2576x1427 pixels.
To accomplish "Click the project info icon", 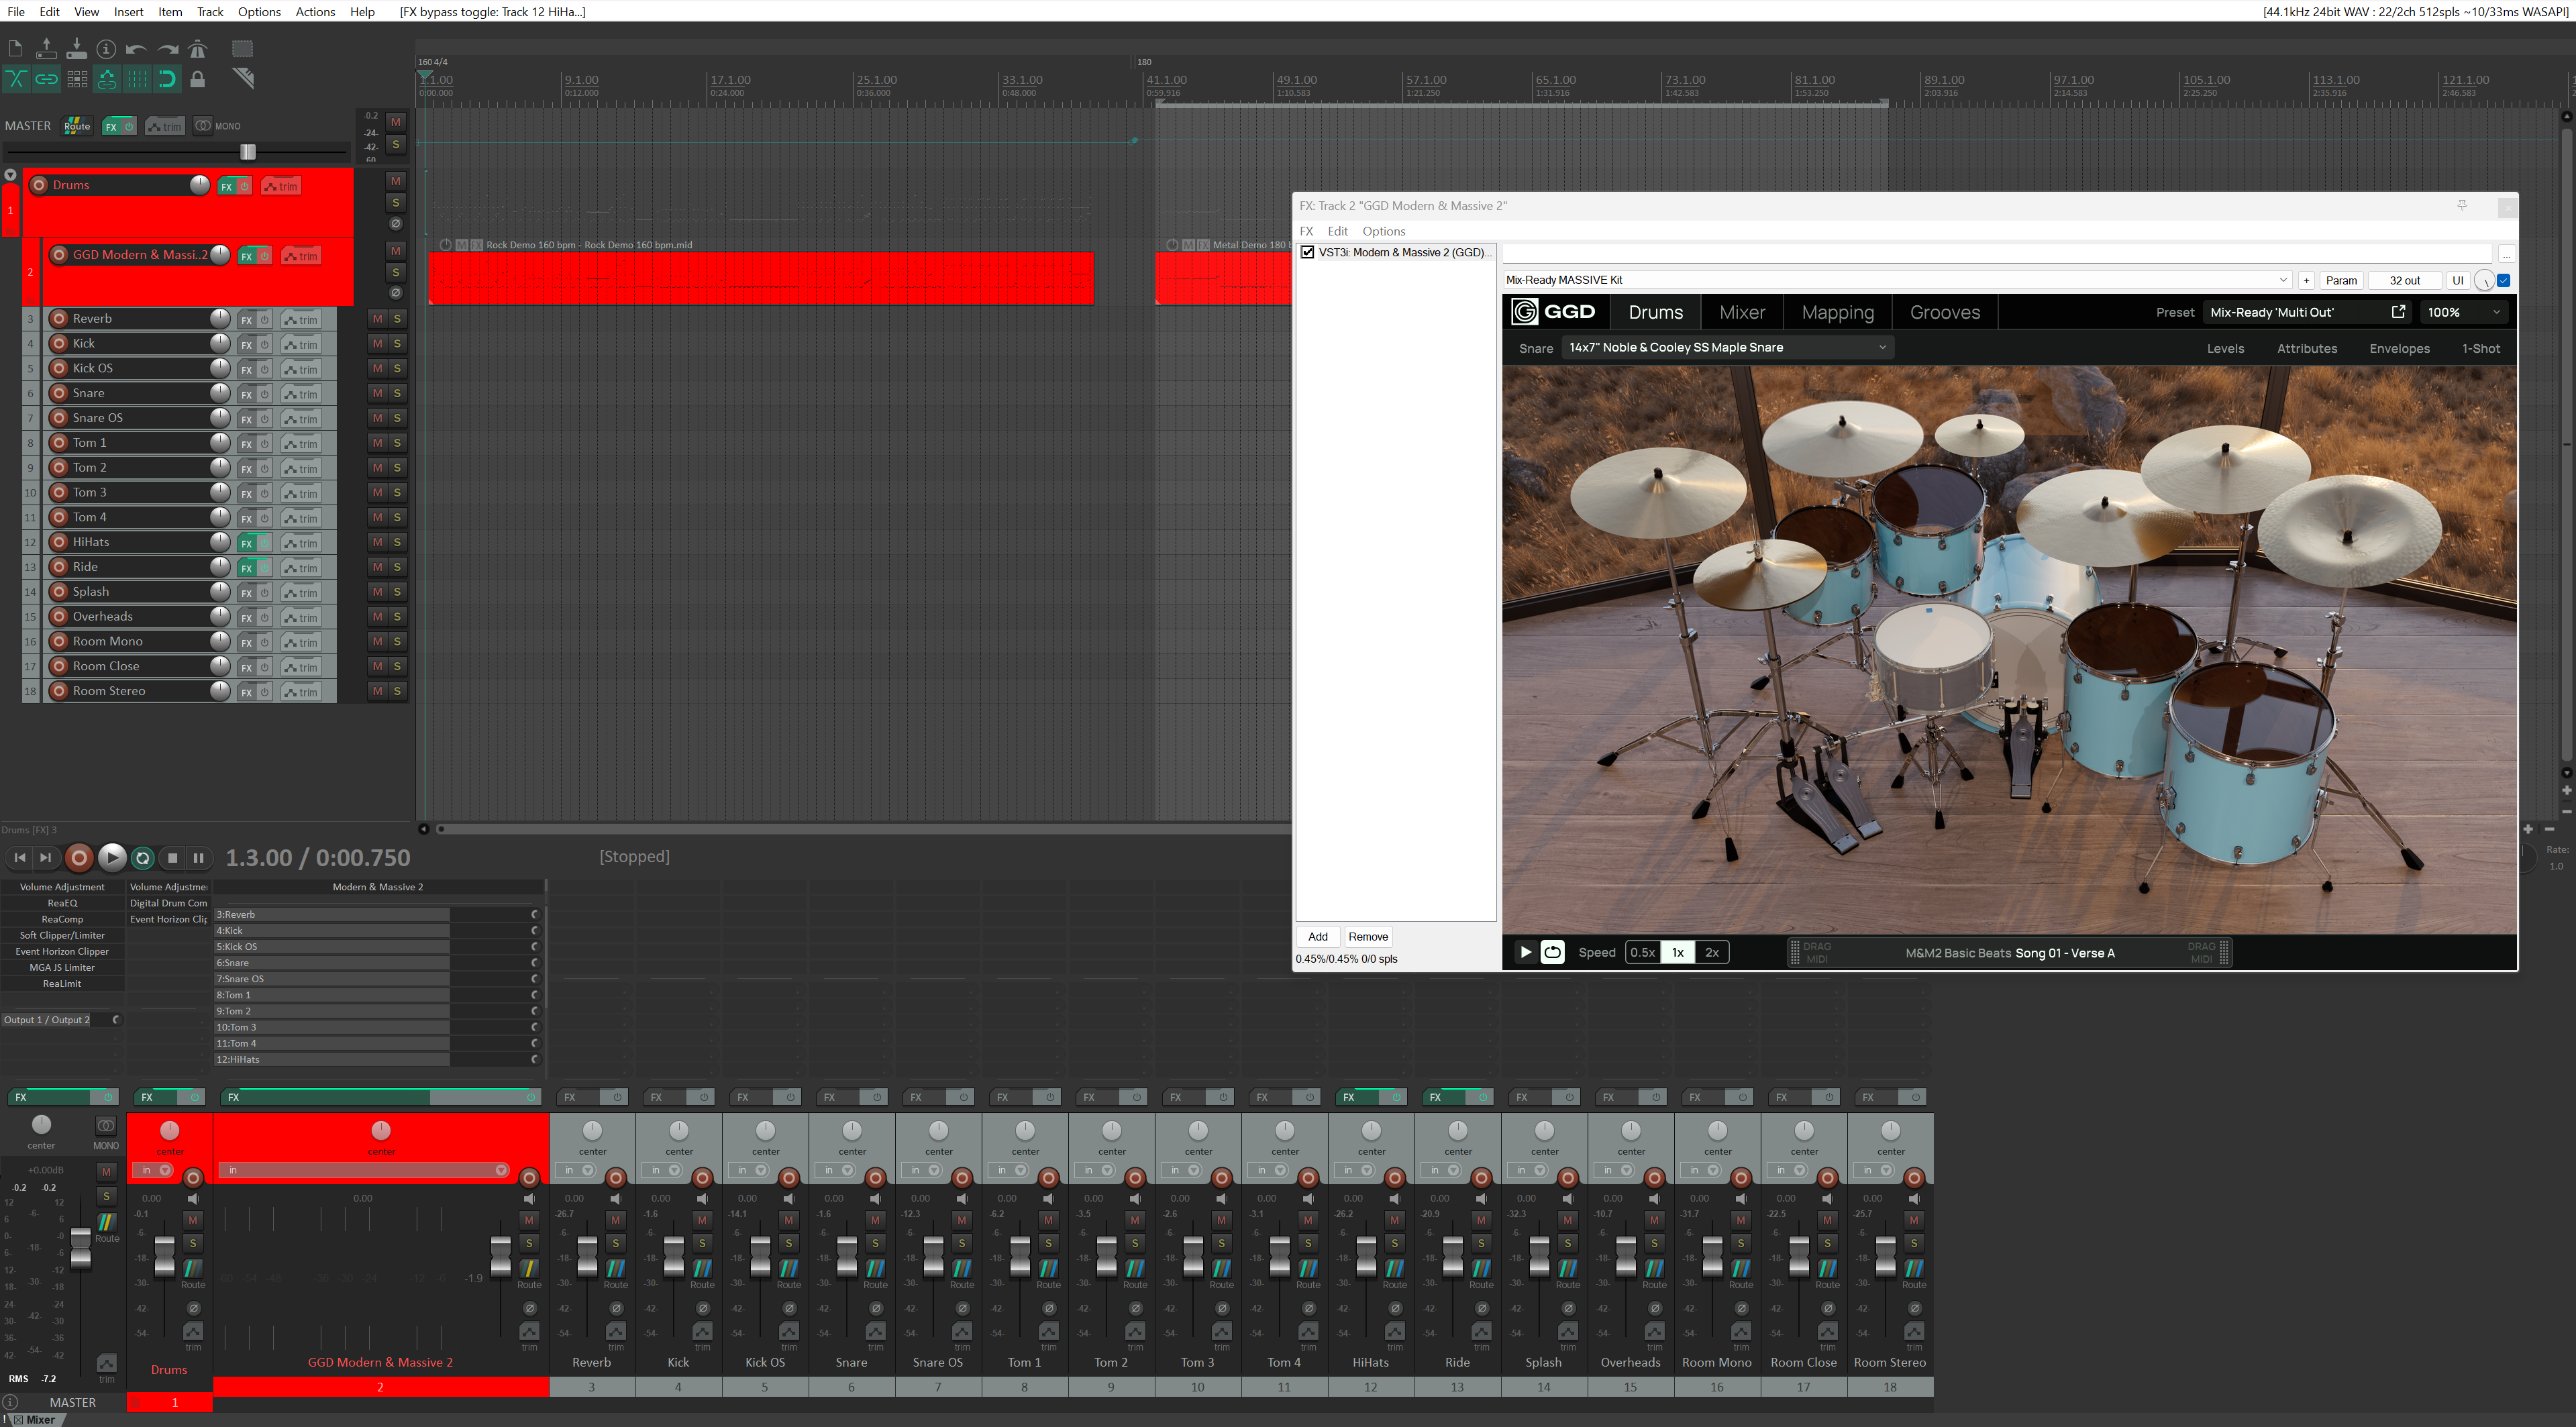I will click(106, 49).
